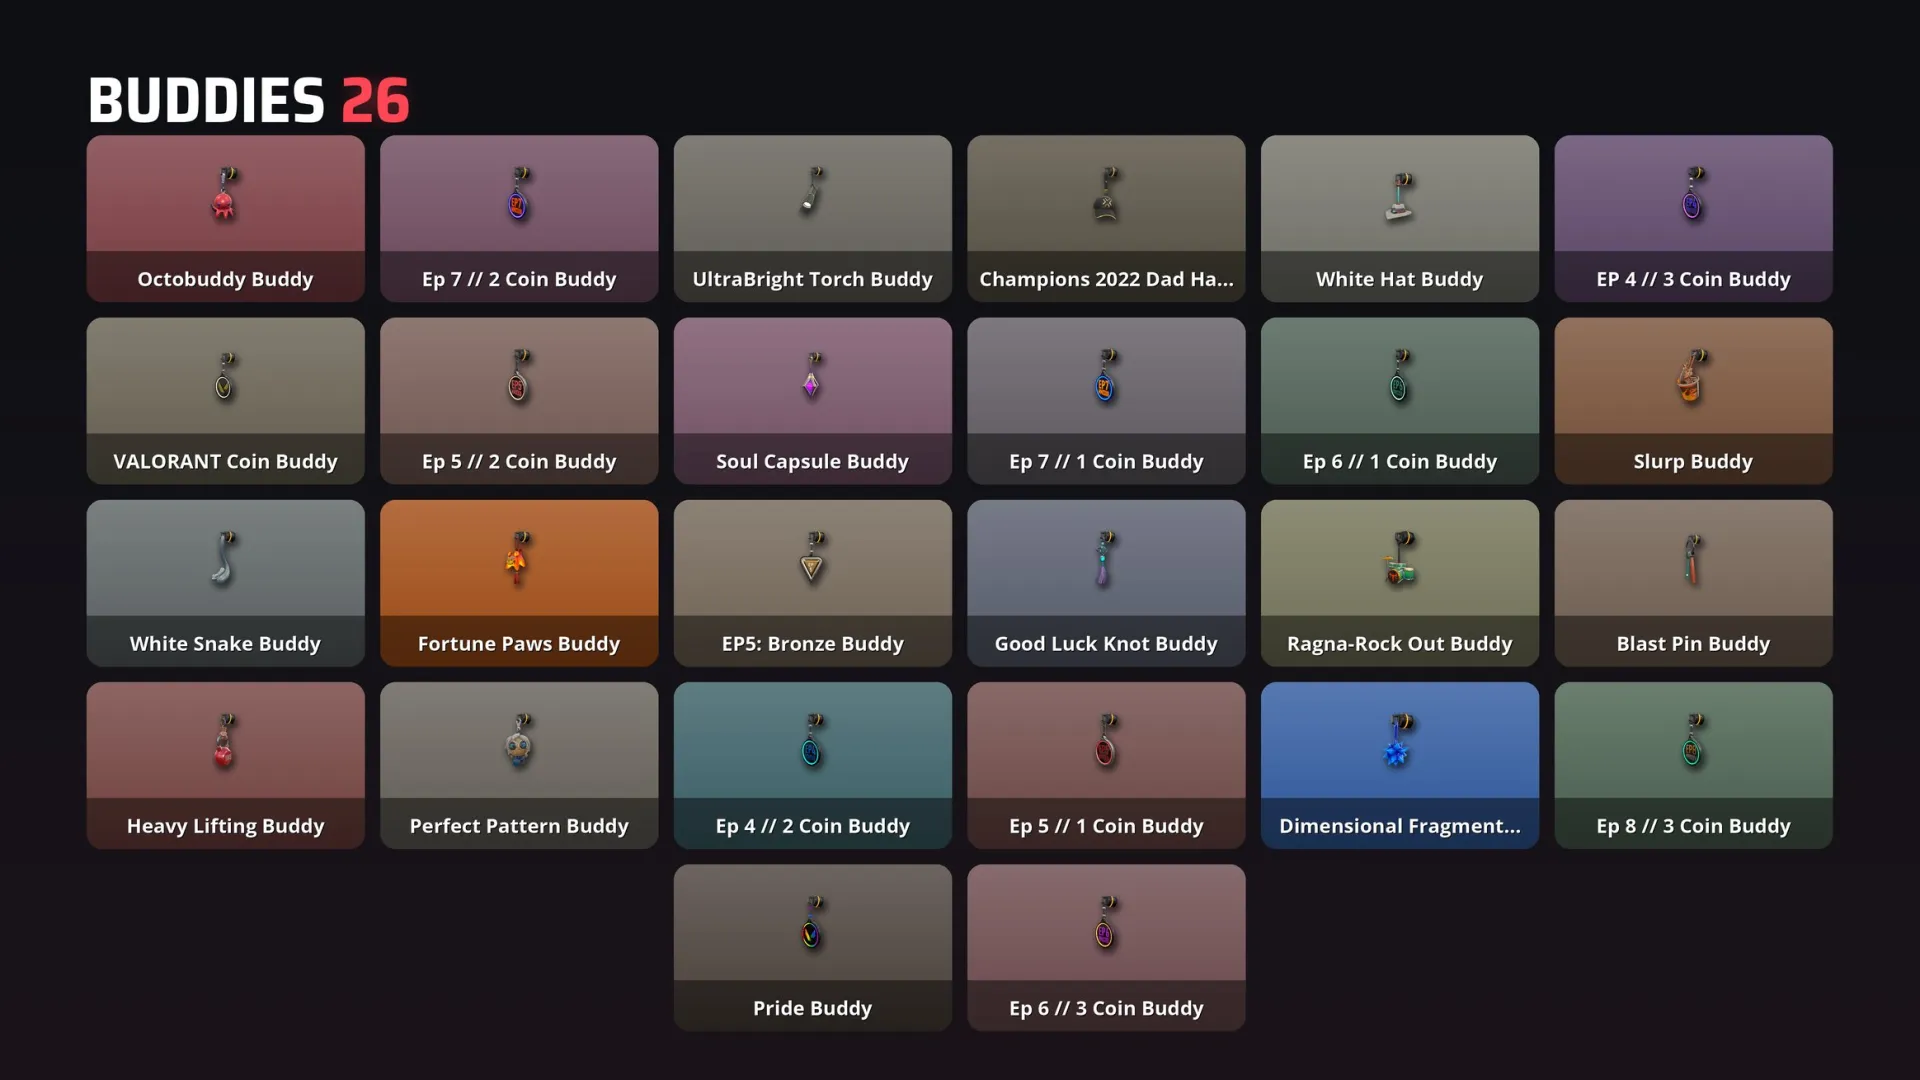Open the Ep 7 // 1 Coin Buddy card

click(x=1106, y=401)
